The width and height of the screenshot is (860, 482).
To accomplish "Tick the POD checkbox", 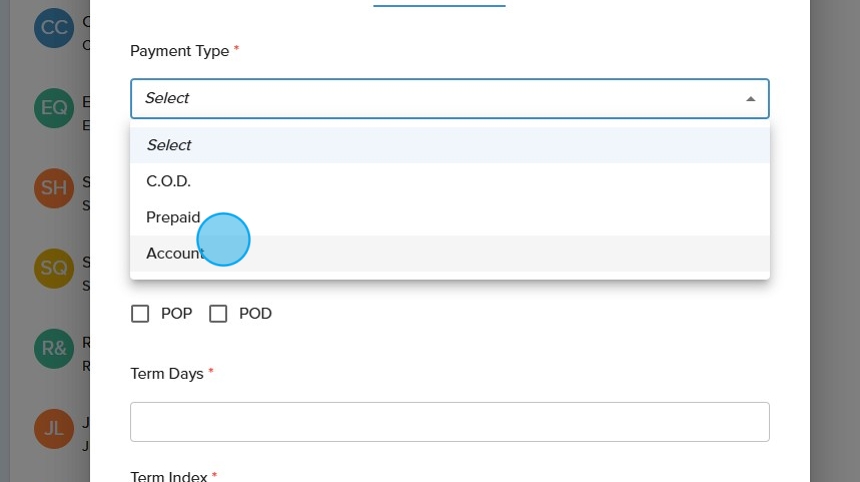I will pyautogui.click(x=218, y=314).
